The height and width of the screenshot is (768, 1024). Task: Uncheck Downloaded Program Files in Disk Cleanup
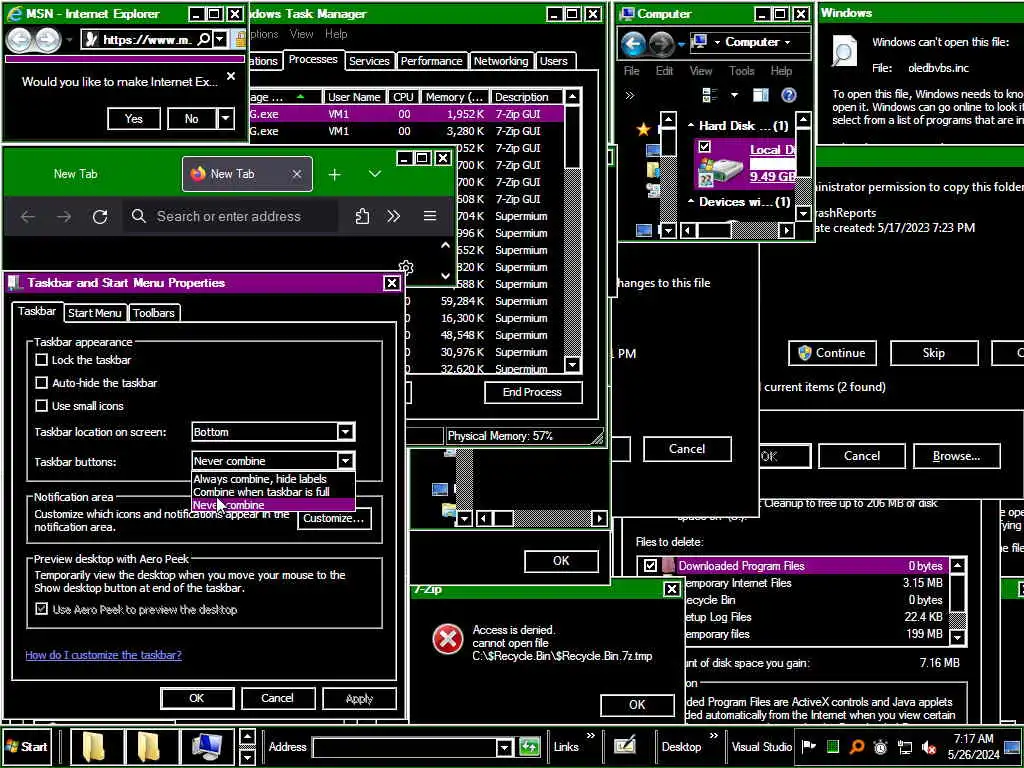point(650,566)
